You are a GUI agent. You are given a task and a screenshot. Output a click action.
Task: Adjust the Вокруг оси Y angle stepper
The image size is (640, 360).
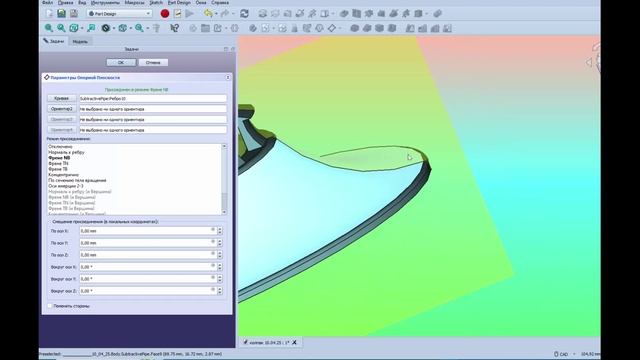(220, 279)
